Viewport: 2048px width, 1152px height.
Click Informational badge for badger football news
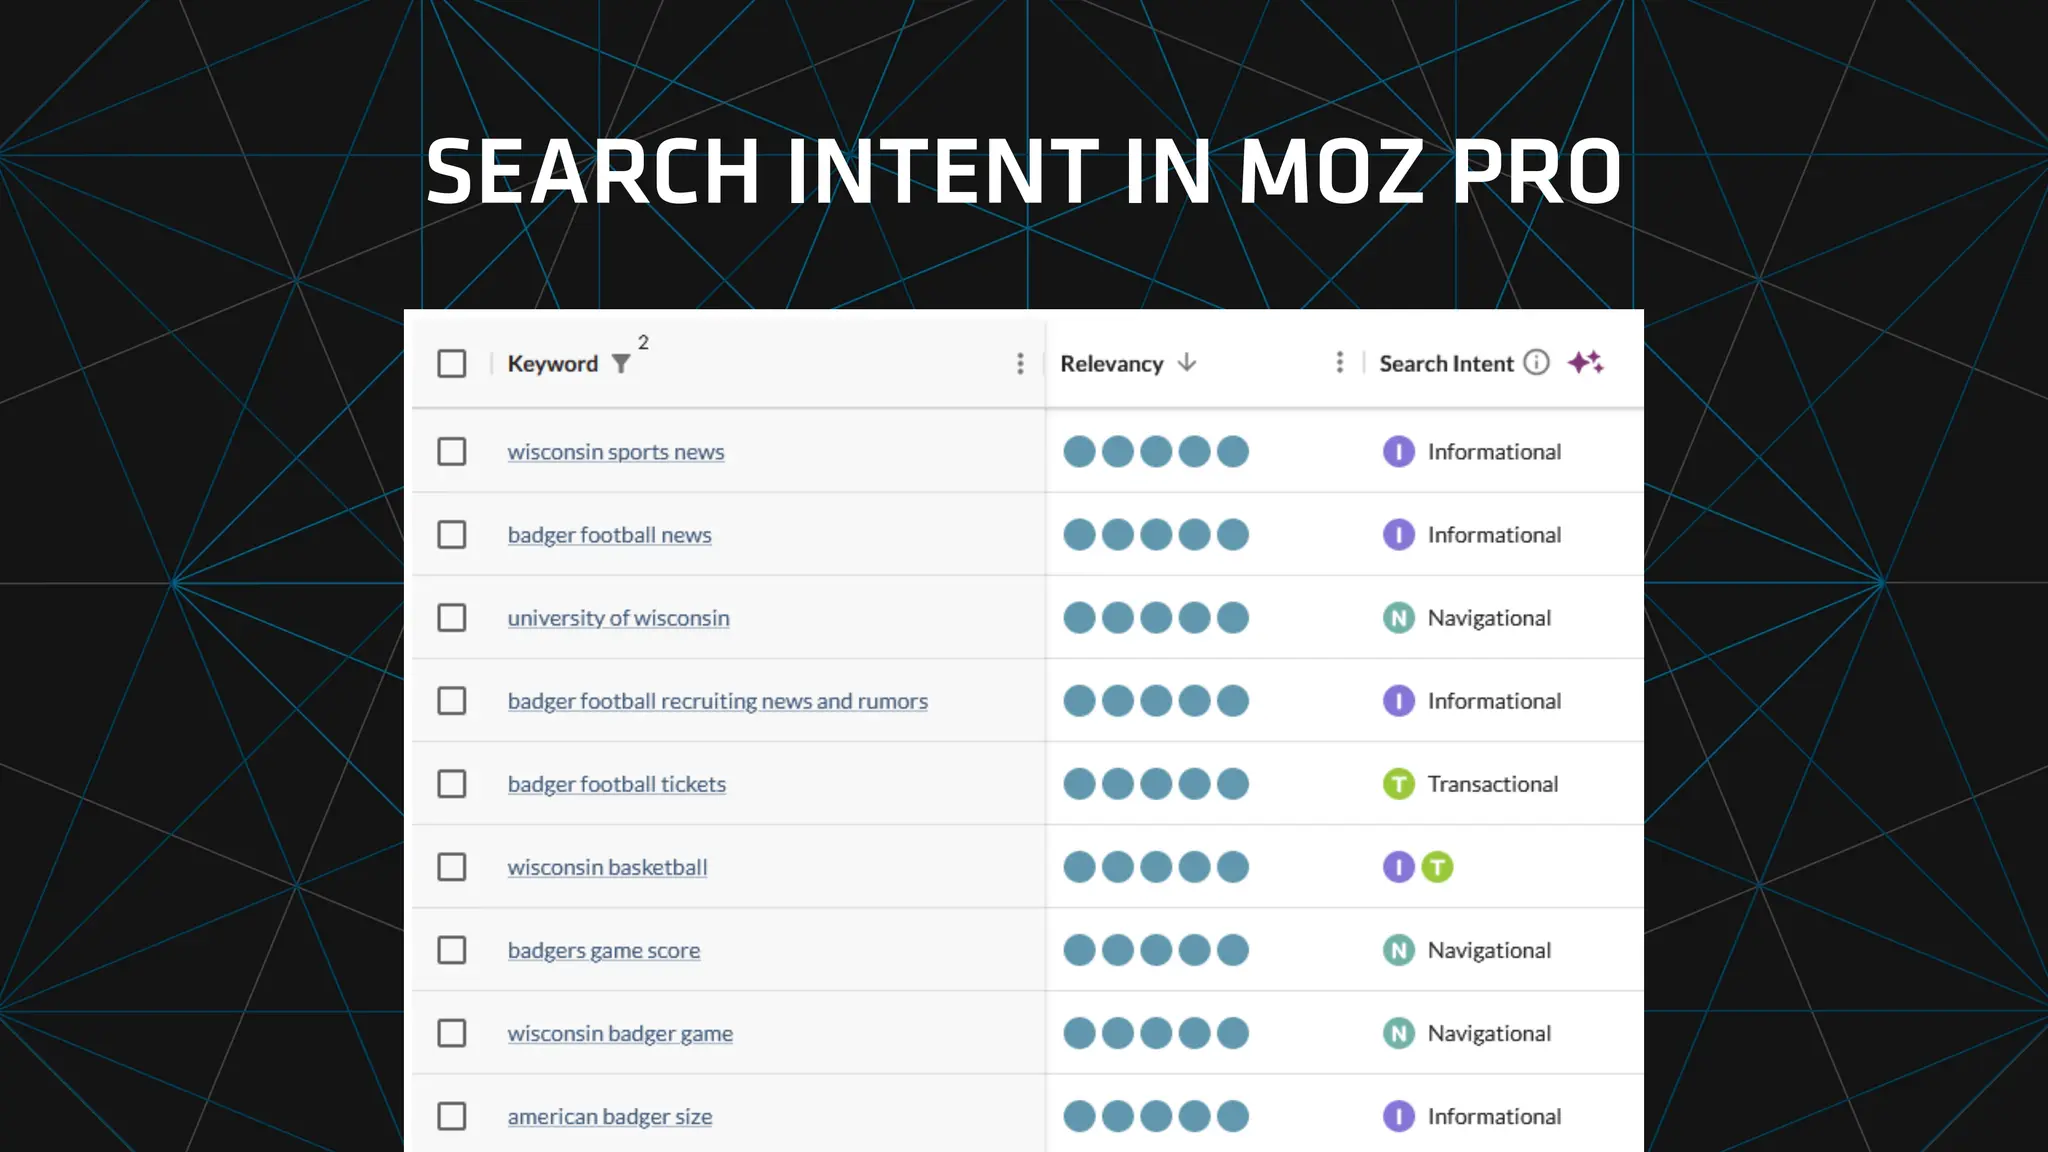pyautogui.click(x=1398, y=535)
